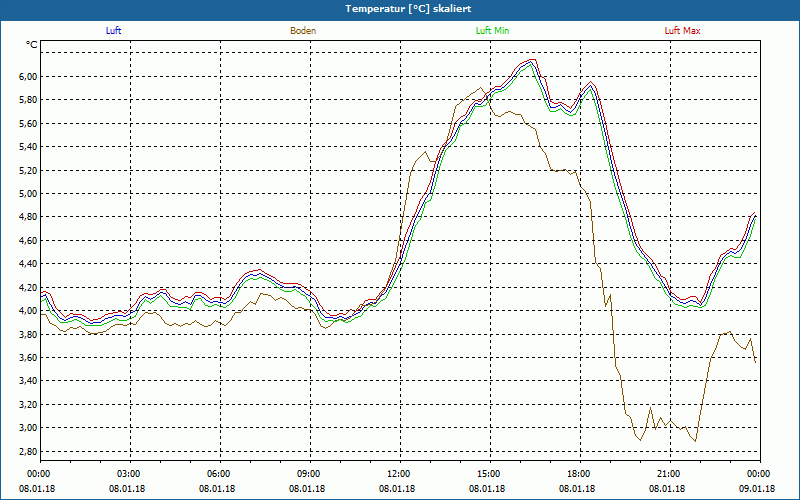
Task: Click the 3,00 y-axis value
Action: point(29,428)
